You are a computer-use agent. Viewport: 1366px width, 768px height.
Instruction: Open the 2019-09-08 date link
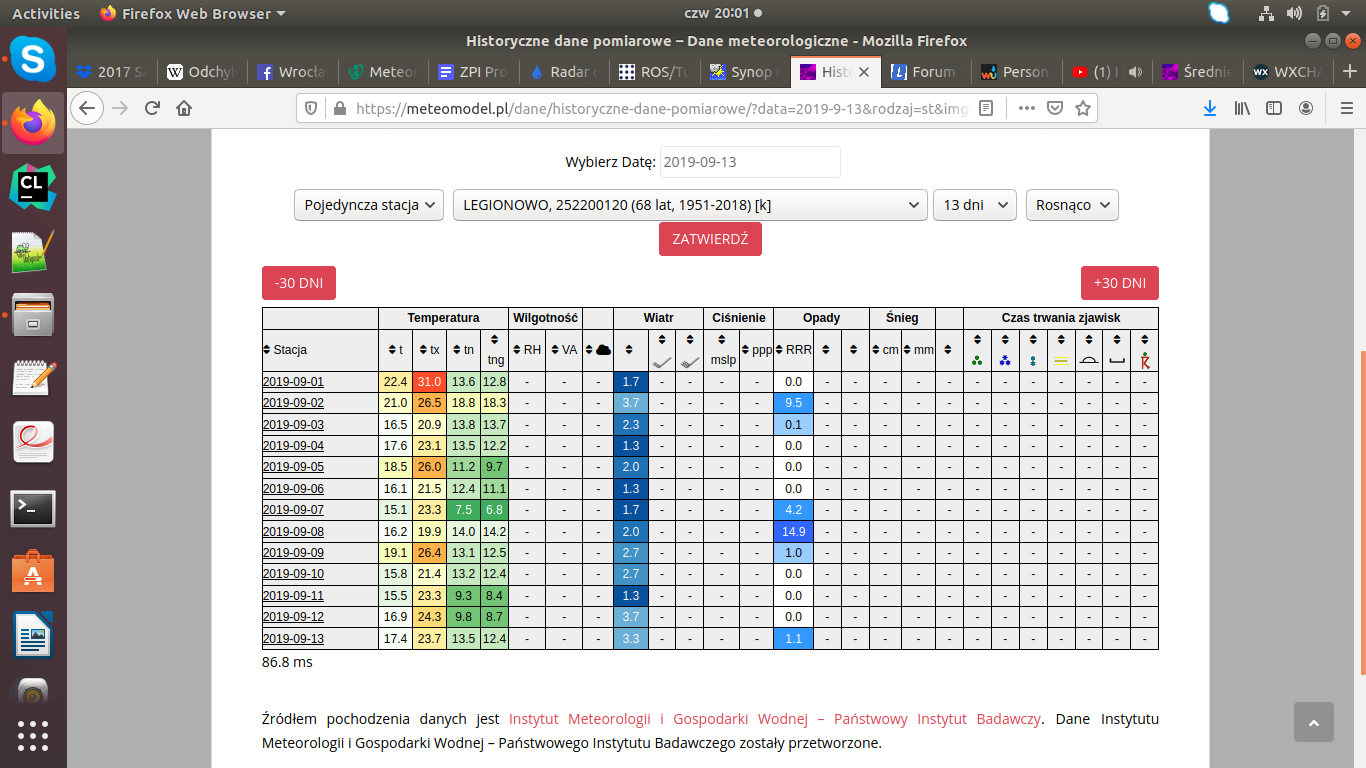tap(293, 532)
